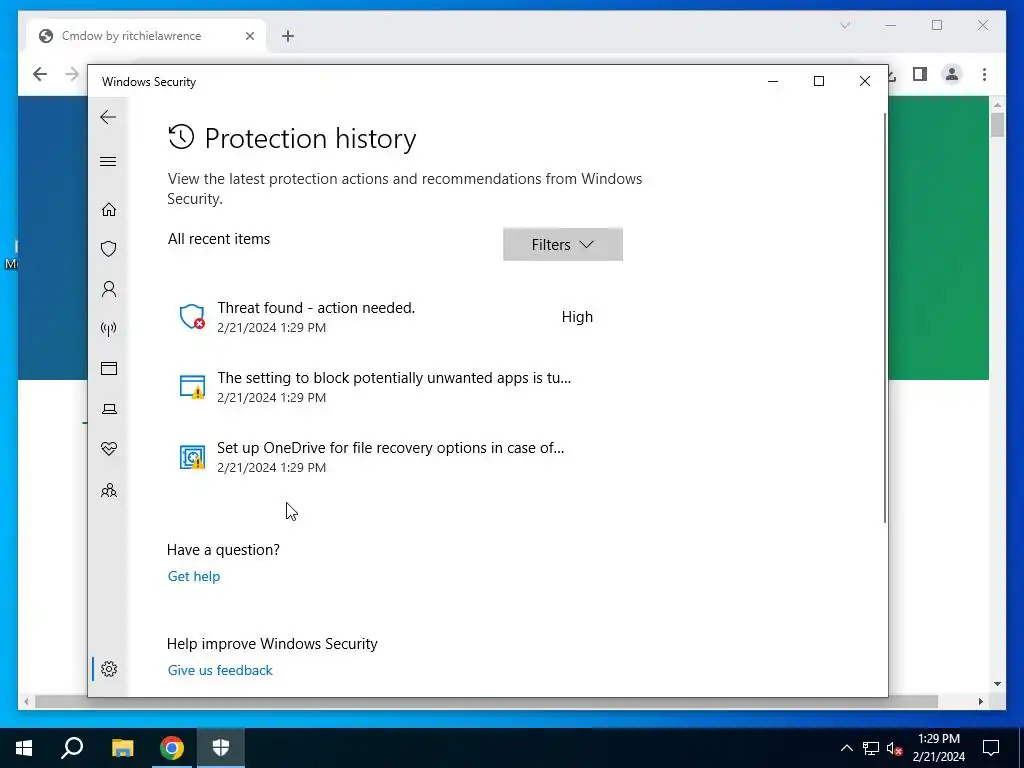
Task: Open a new Chrome tab
Action: (288, 36)
